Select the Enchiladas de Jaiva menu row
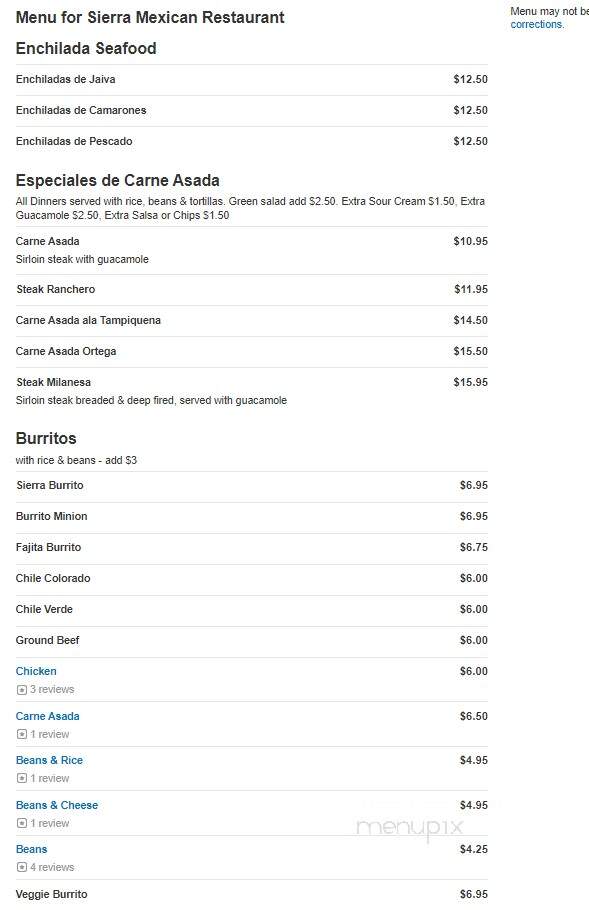589x910 pixels. pos(251,80)
